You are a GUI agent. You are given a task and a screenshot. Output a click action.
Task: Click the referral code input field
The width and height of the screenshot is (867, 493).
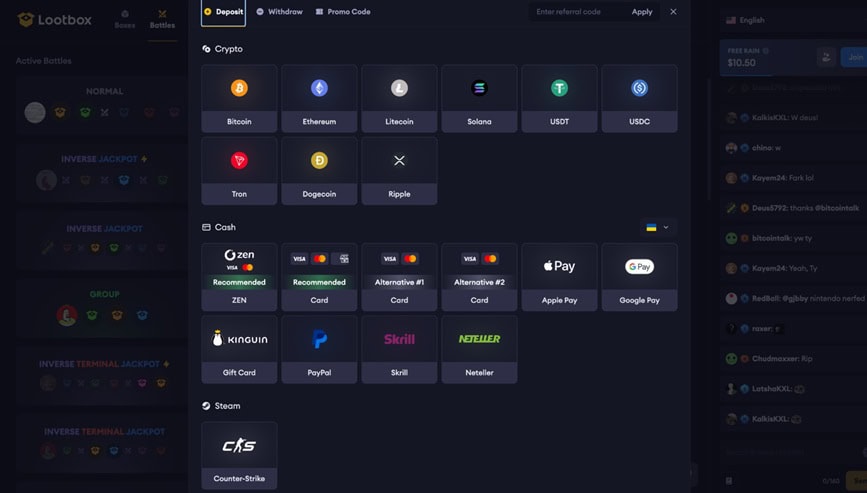[577, 12]
